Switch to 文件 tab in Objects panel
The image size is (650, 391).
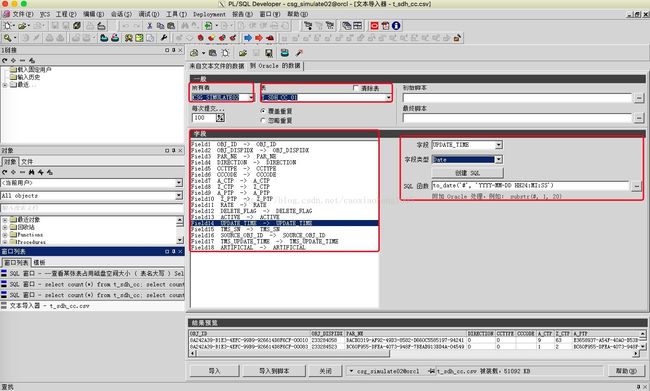pyautogui.click(x=27, y=162)
